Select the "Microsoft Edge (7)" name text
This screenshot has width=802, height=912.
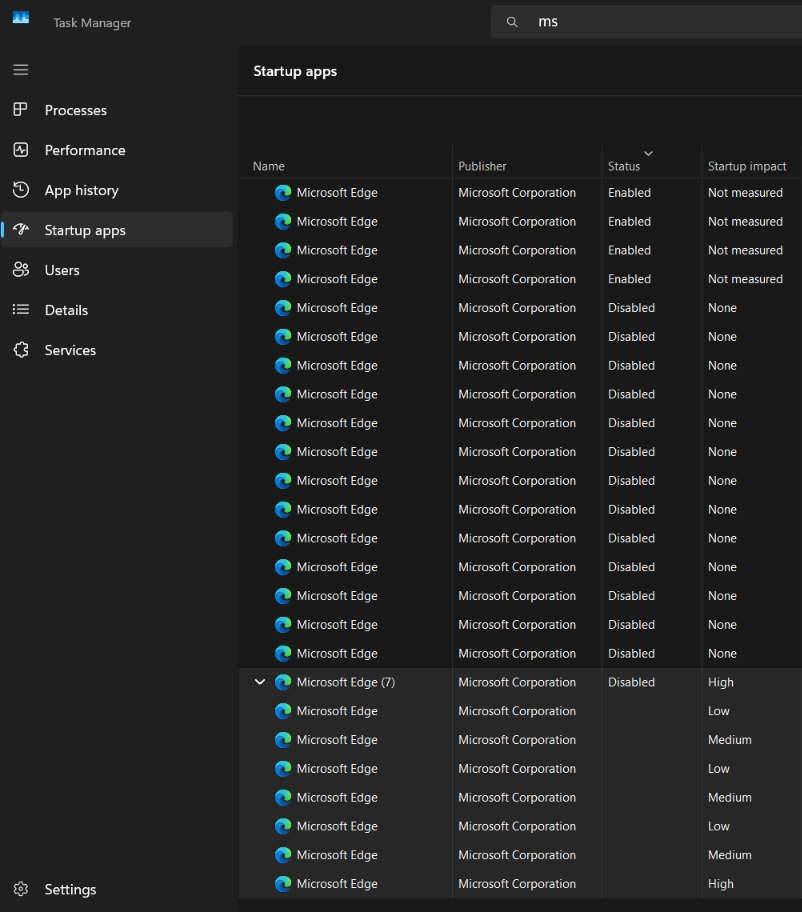(x=345, y=682)
